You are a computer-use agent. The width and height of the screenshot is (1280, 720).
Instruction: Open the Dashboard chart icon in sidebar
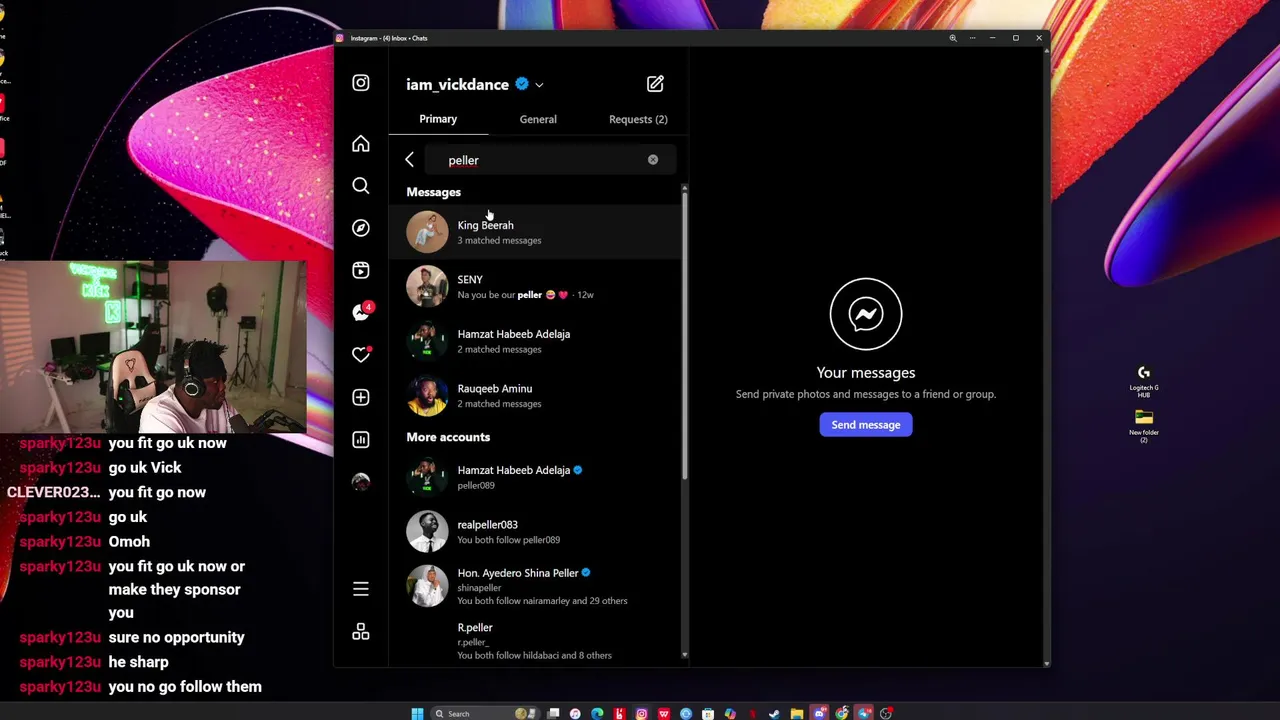[x=361, y=440]
